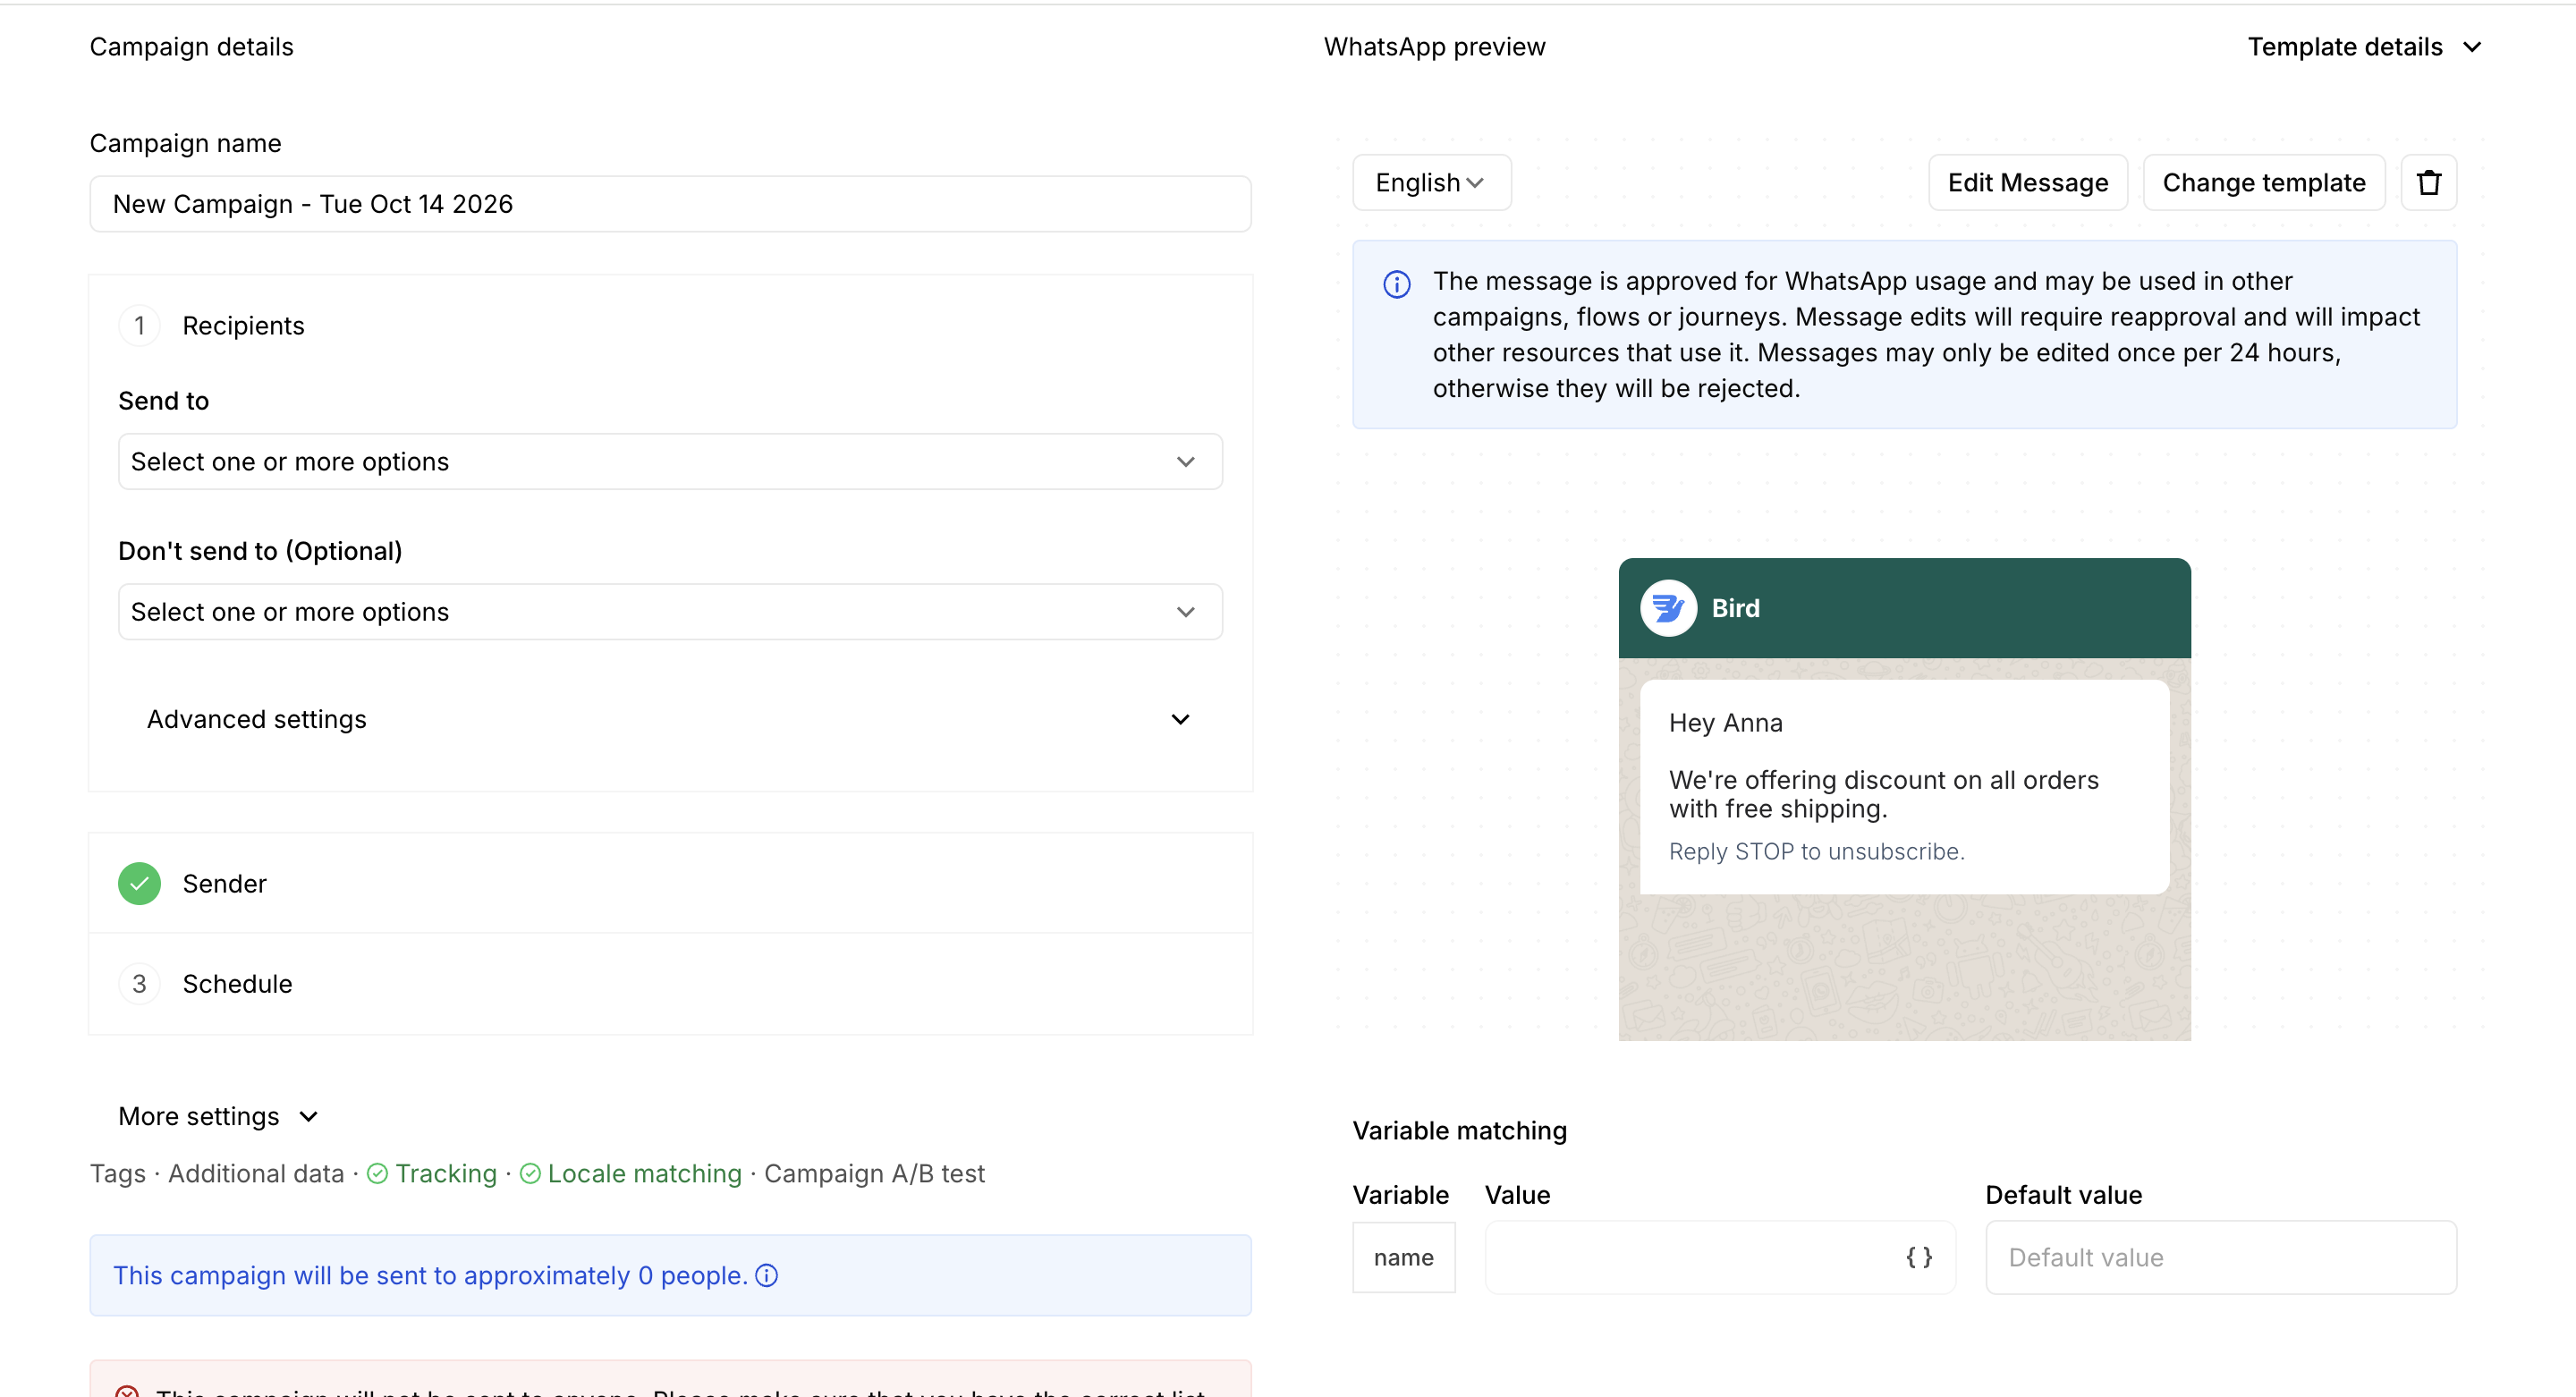Click info icon in approval notice banner

coord(1396,285)
